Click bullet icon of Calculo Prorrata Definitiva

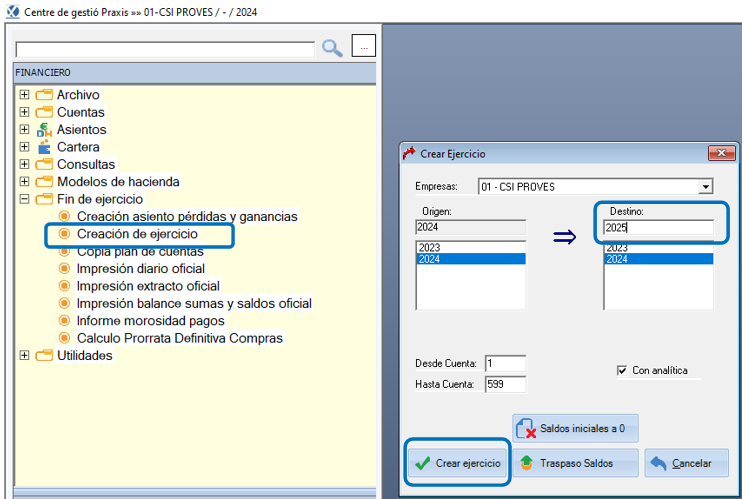[64, 338]
